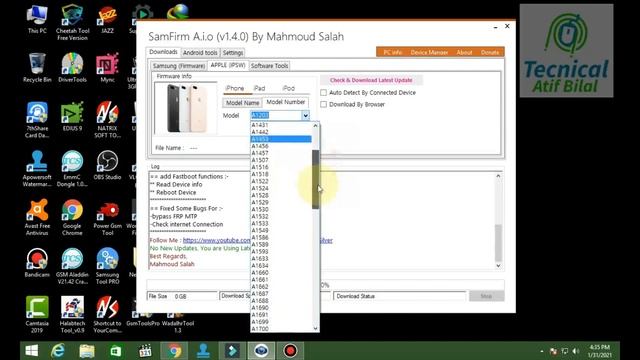Click the Log panel scroll-down arrow
This screenshot has width=640, height=360.
tap(498, 266)
